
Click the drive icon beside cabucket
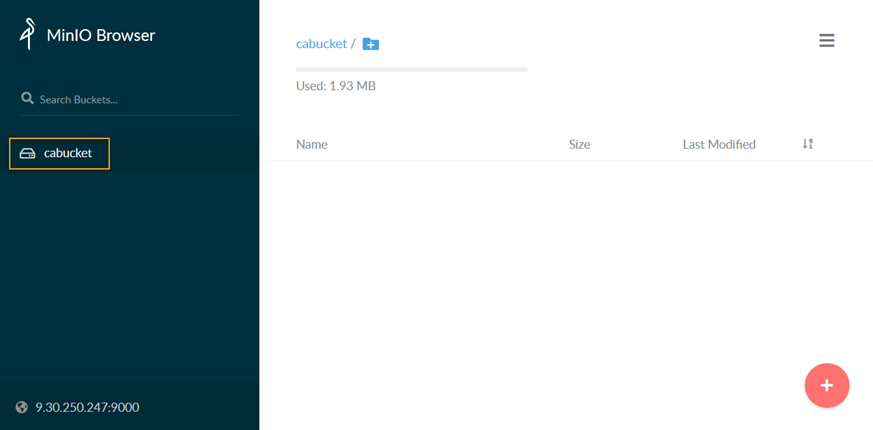click(x=27, y=153)
